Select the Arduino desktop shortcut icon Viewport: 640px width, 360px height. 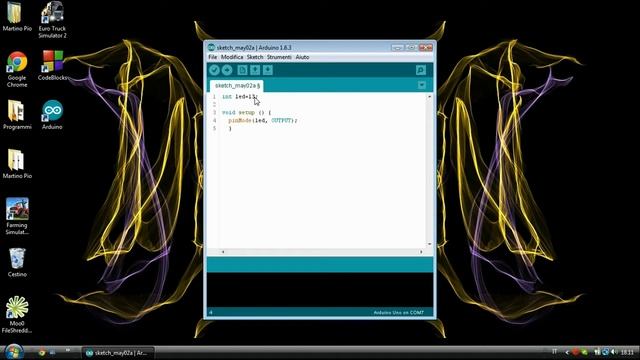coord(52,115)
